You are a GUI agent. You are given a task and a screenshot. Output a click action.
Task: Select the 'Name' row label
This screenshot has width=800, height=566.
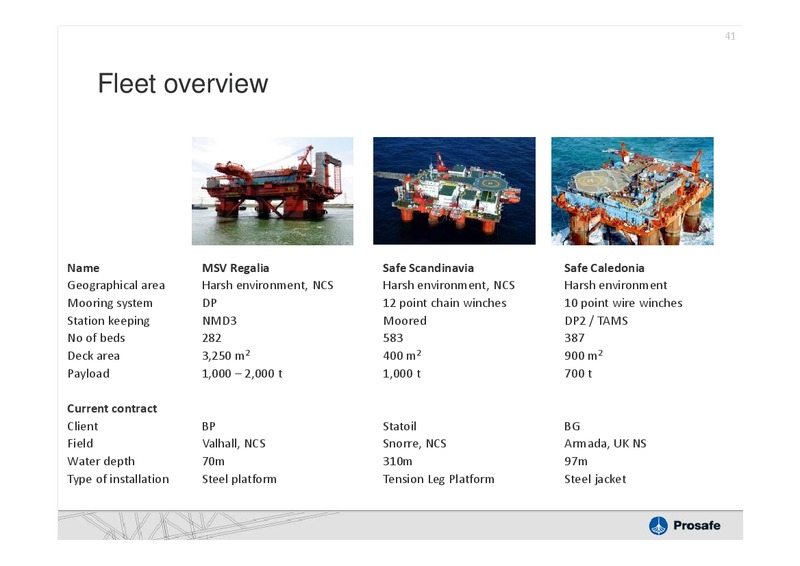pos(83,268)
